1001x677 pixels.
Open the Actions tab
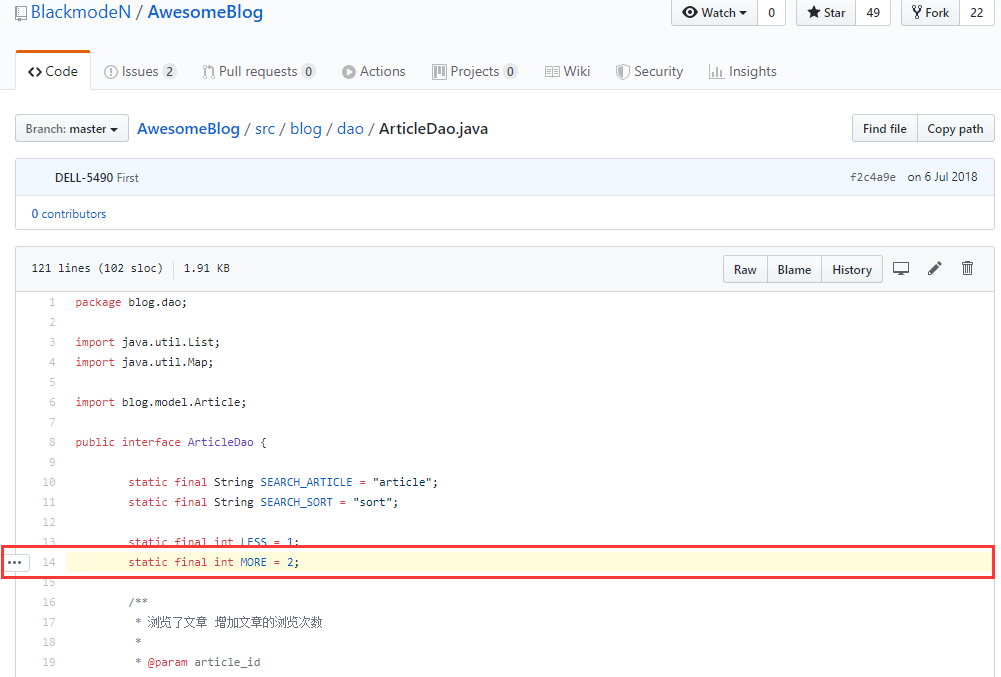[373, 72]
